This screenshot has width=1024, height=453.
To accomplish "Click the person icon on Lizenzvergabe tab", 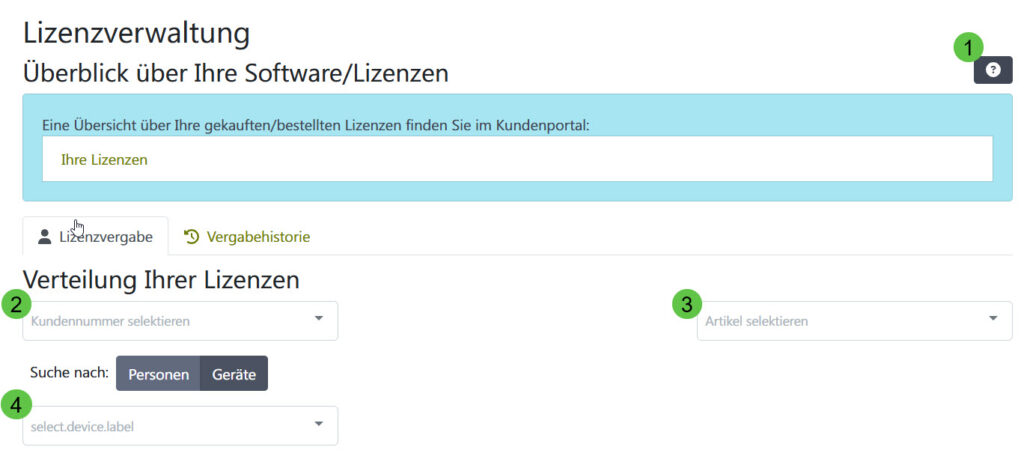I will (44, 237).
